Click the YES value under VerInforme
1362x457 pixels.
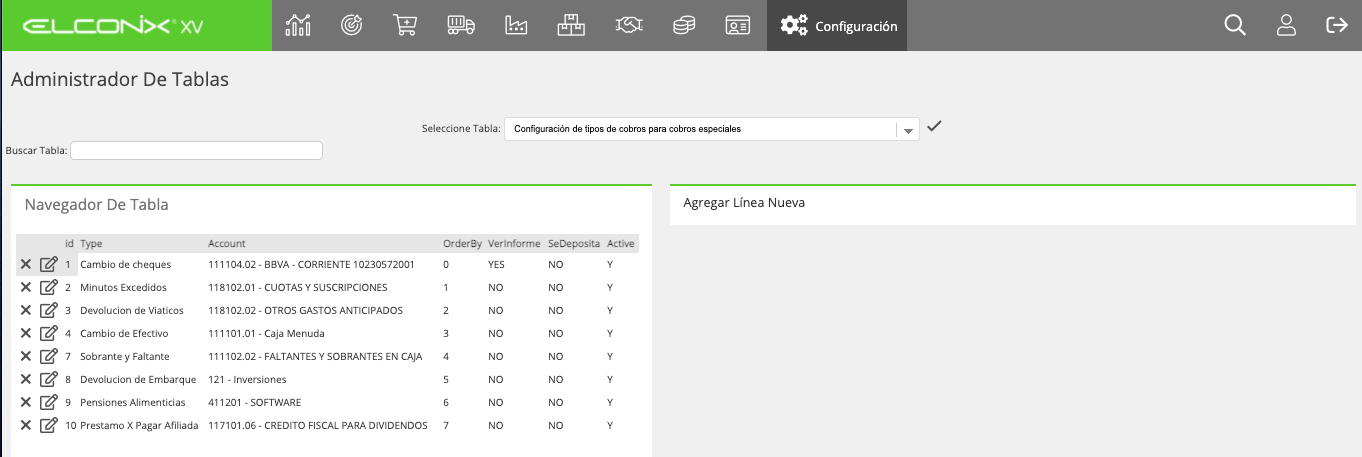click(x=496, y=264)
